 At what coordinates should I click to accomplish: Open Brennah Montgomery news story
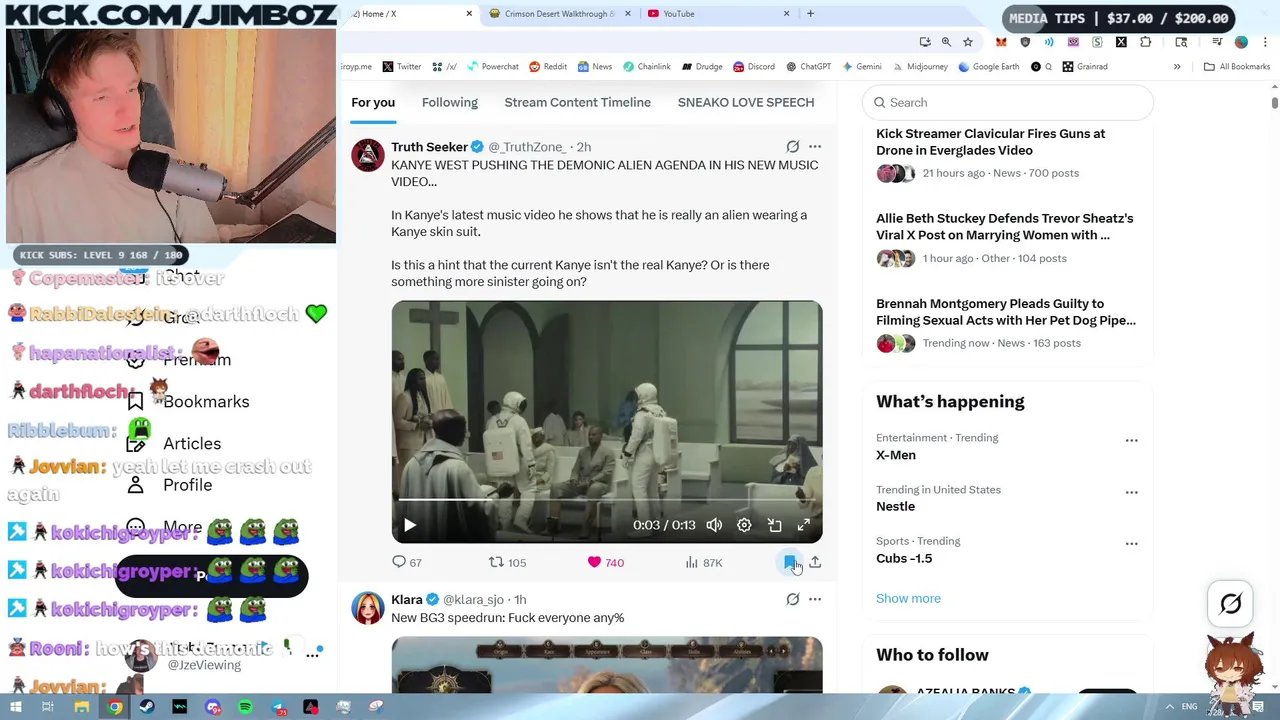click(1006, 312)
